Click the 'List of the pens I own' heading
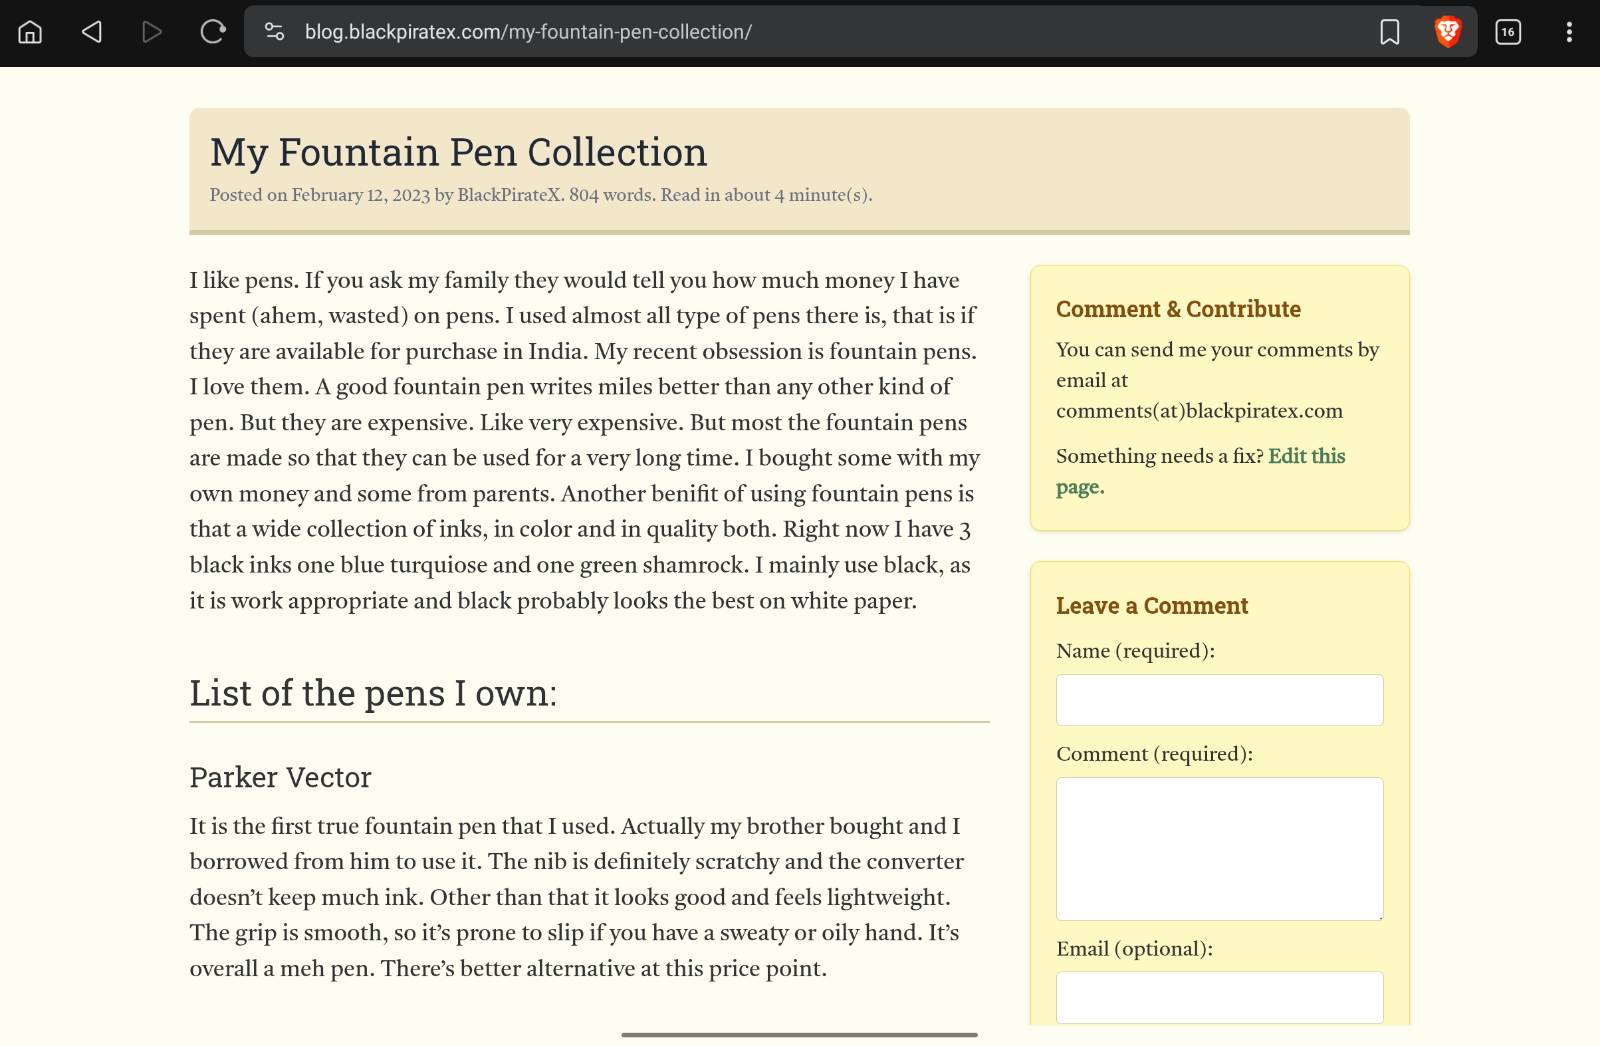Screen dimensions: 1600x1046 click(373, 693)
